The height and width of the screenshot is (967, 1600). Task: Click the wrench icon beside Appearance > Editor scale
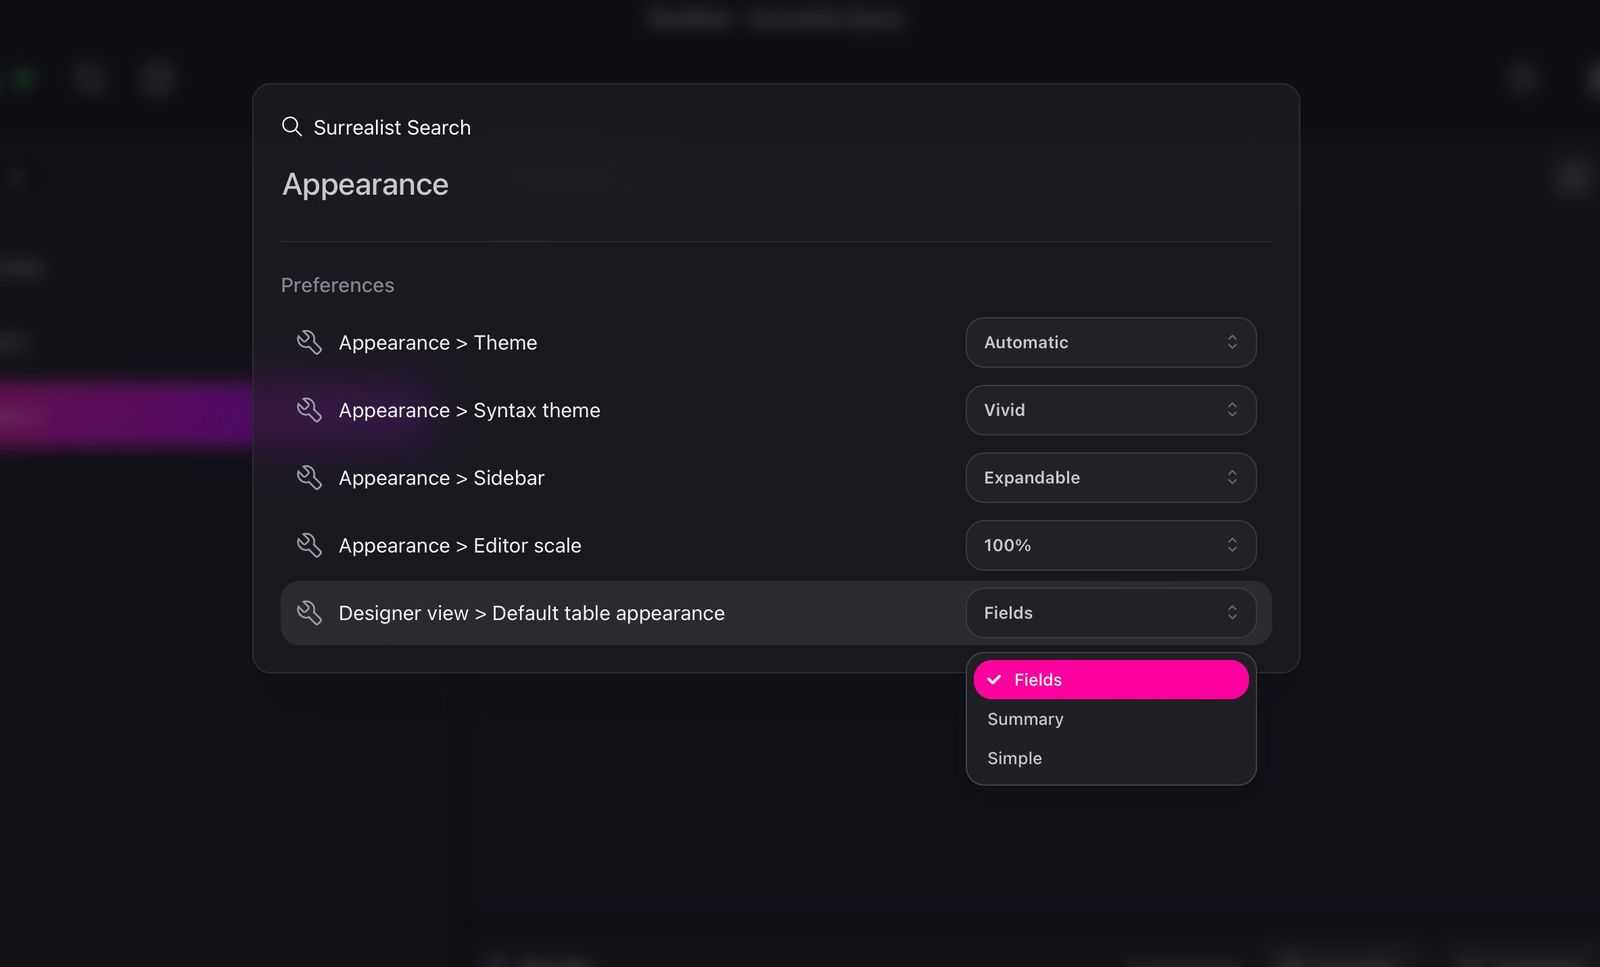[x=310, y=545]
